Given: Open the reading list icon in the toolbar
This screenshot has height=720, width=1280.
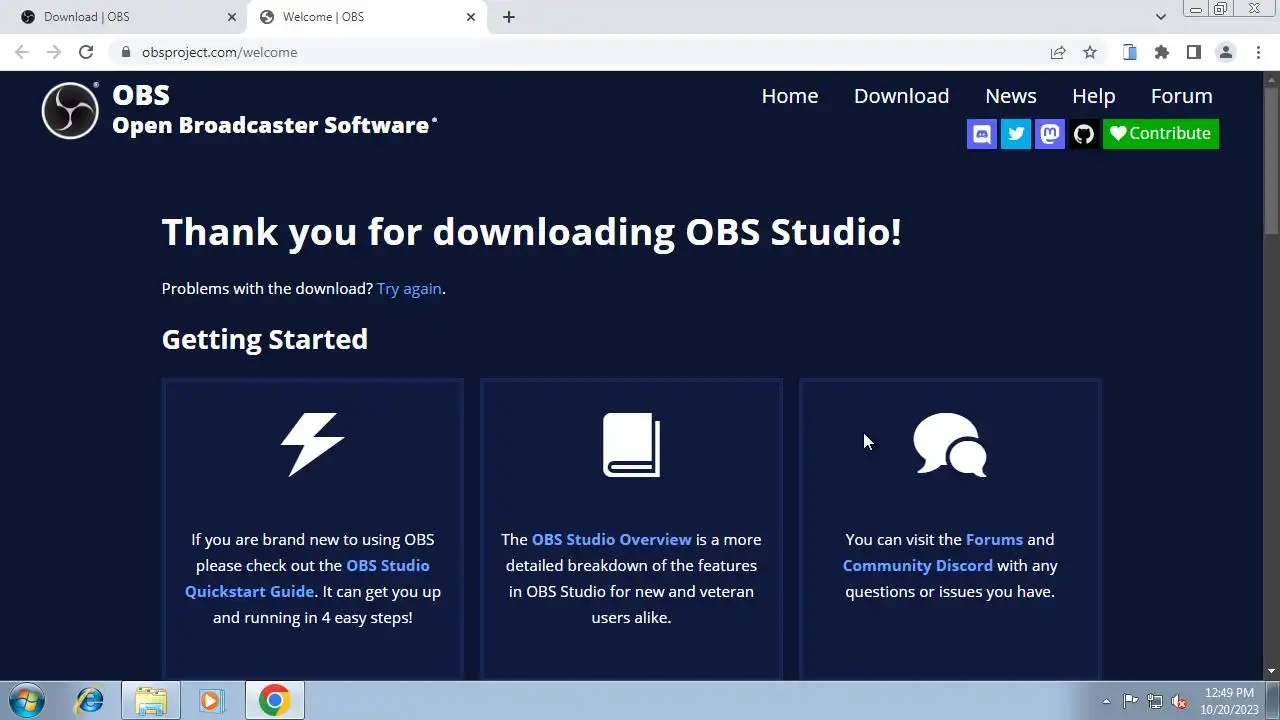Looking at the screenshot, I should [1130, 52].
